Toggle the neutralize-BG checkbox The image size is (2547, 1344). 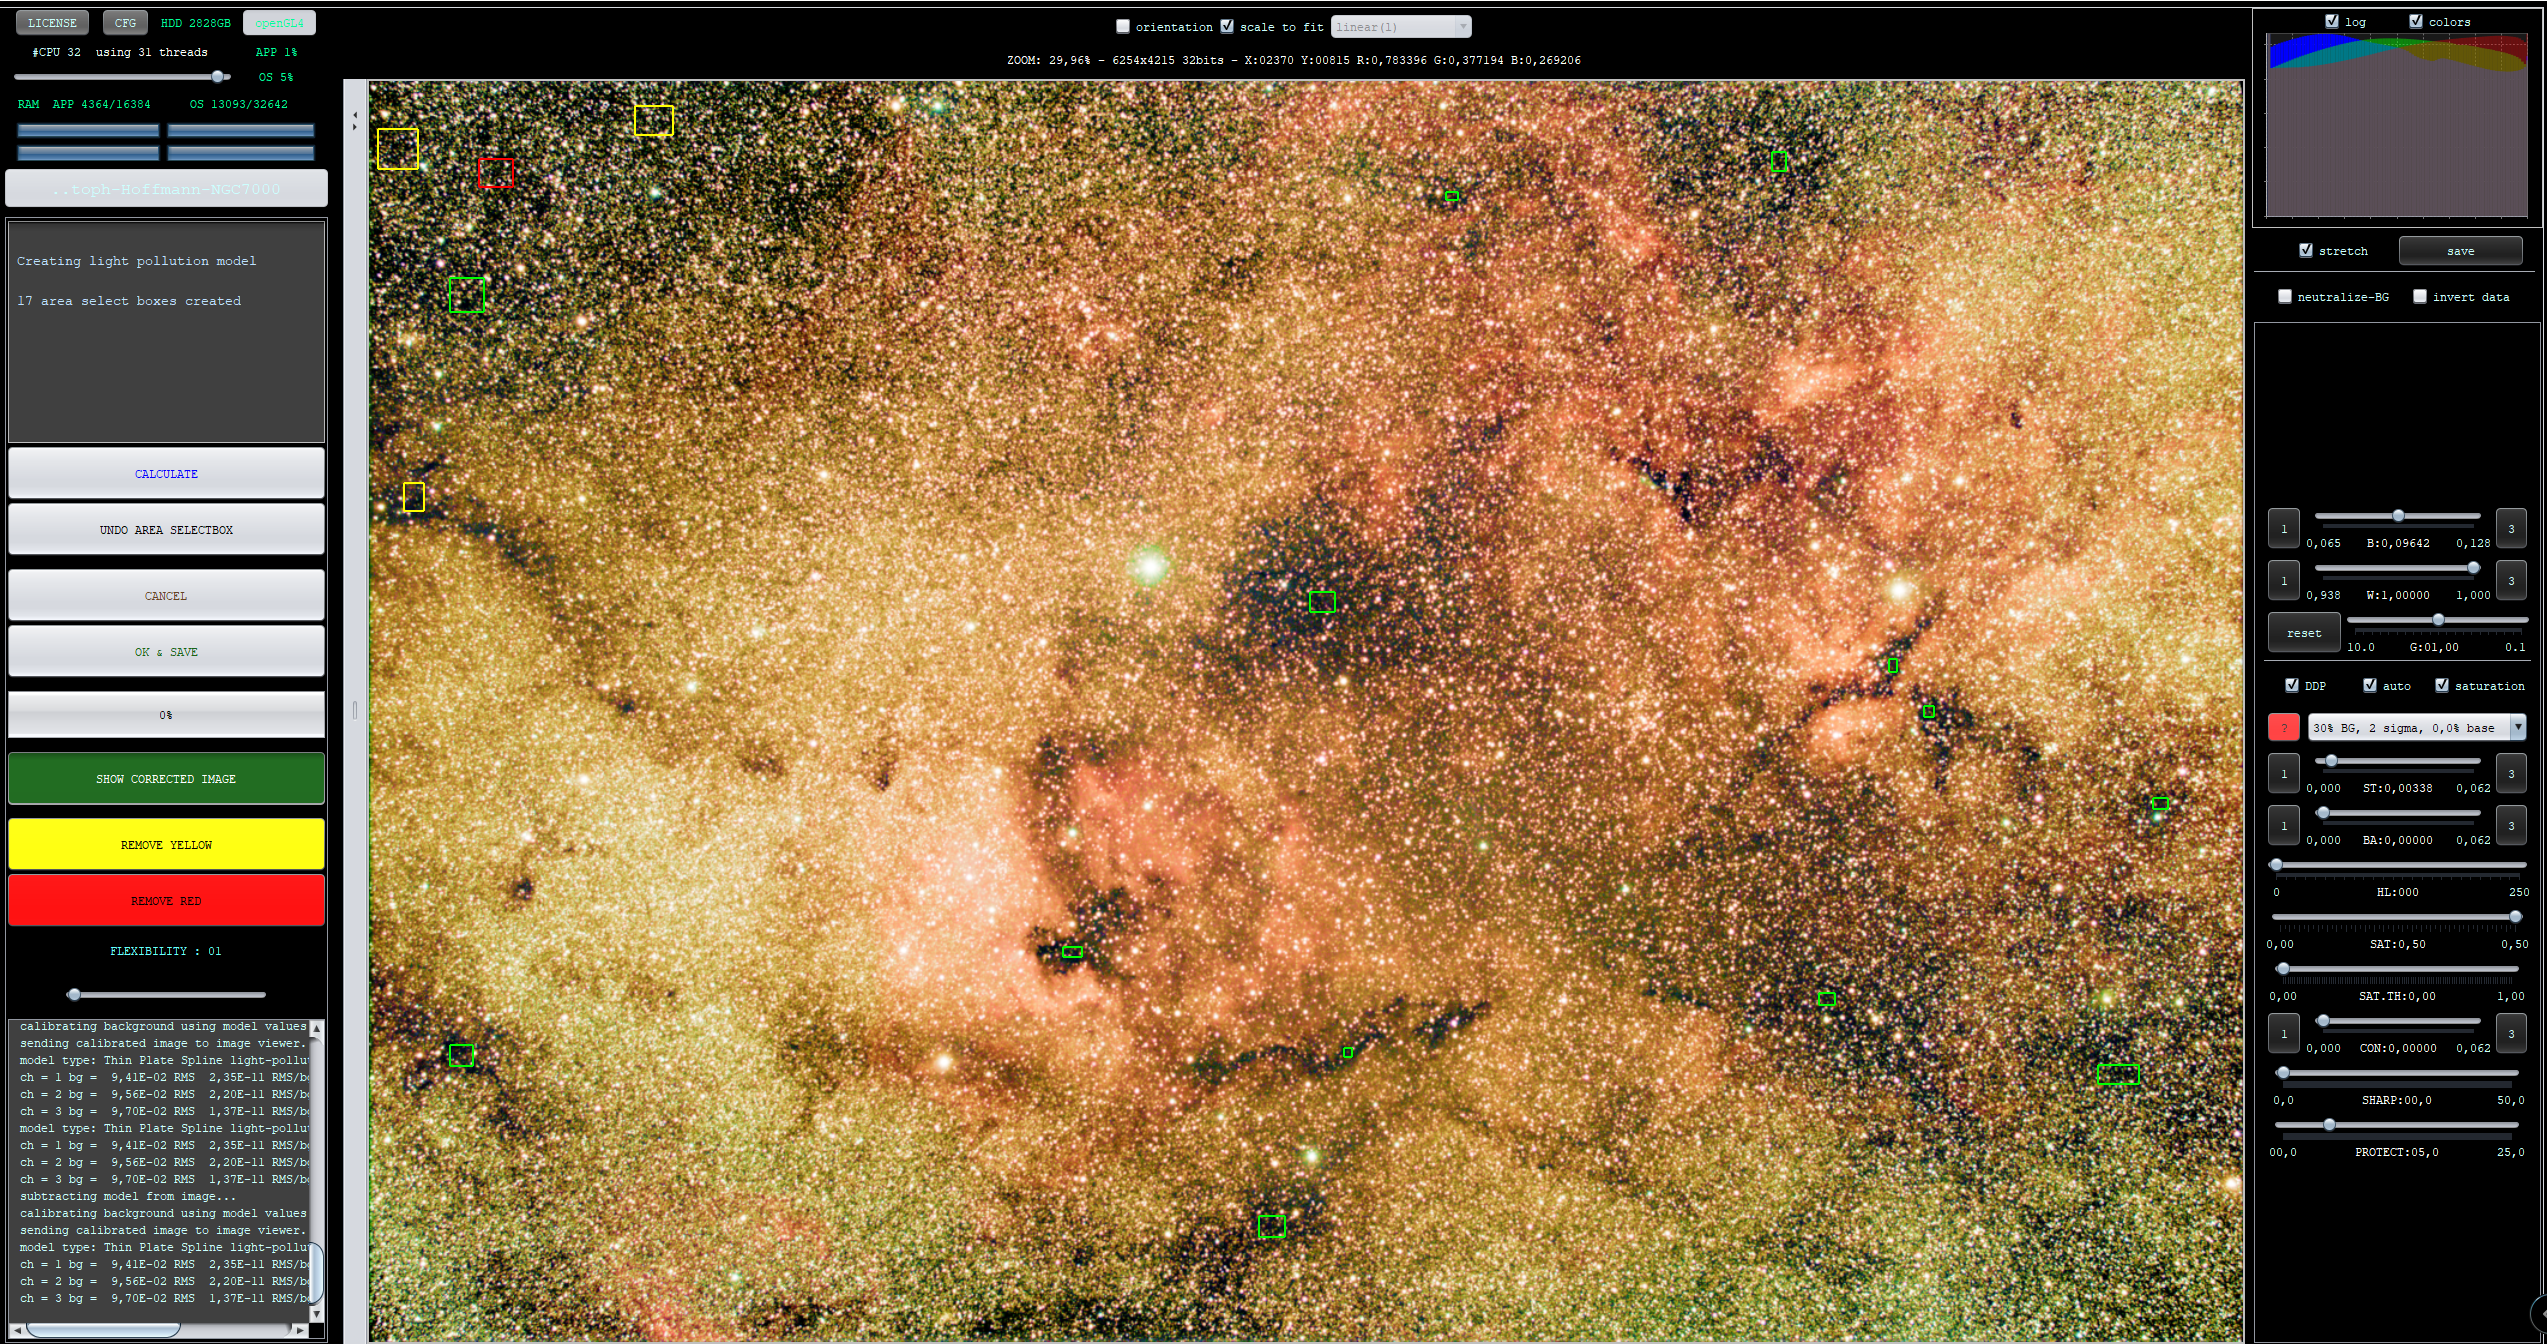coord(2285,297)
